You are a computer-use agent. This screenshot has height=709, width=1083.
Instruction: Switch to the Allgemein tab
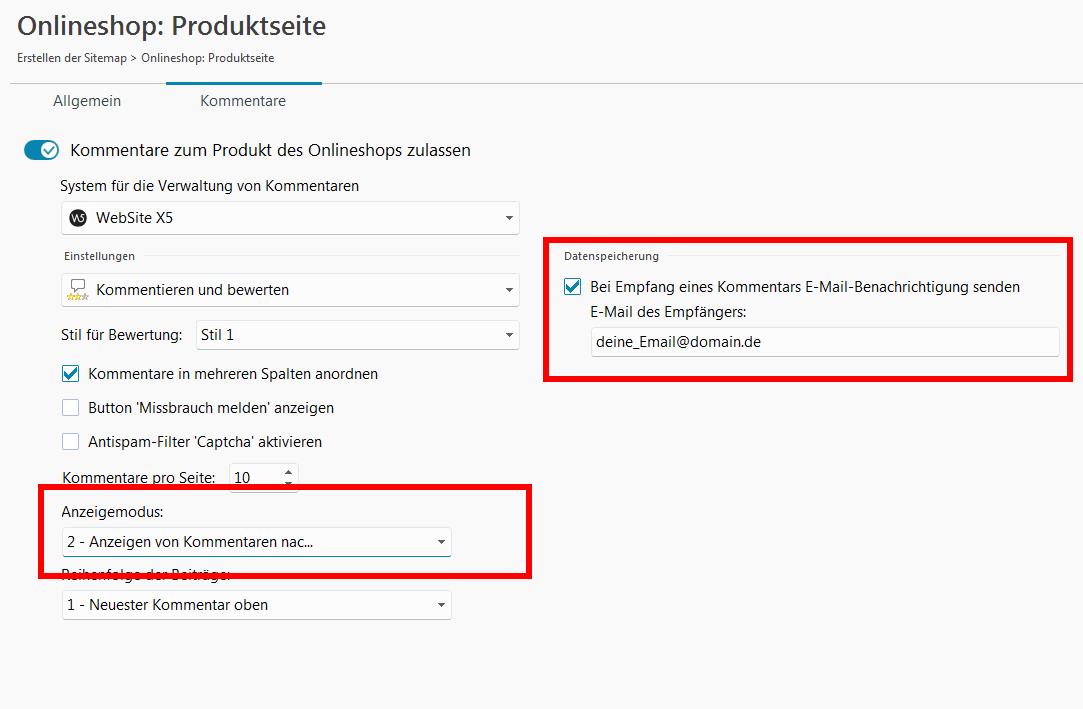87,101
